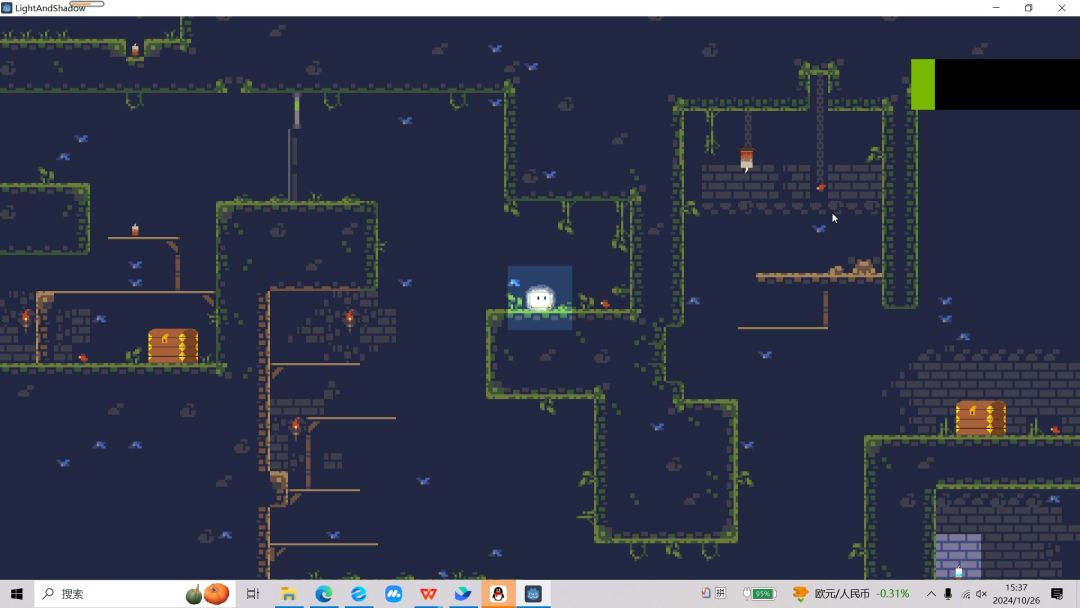Launch File Explorer from the taskbar
The height and width of the screenshot is (608, 1080).
click(x=288, y=594)
